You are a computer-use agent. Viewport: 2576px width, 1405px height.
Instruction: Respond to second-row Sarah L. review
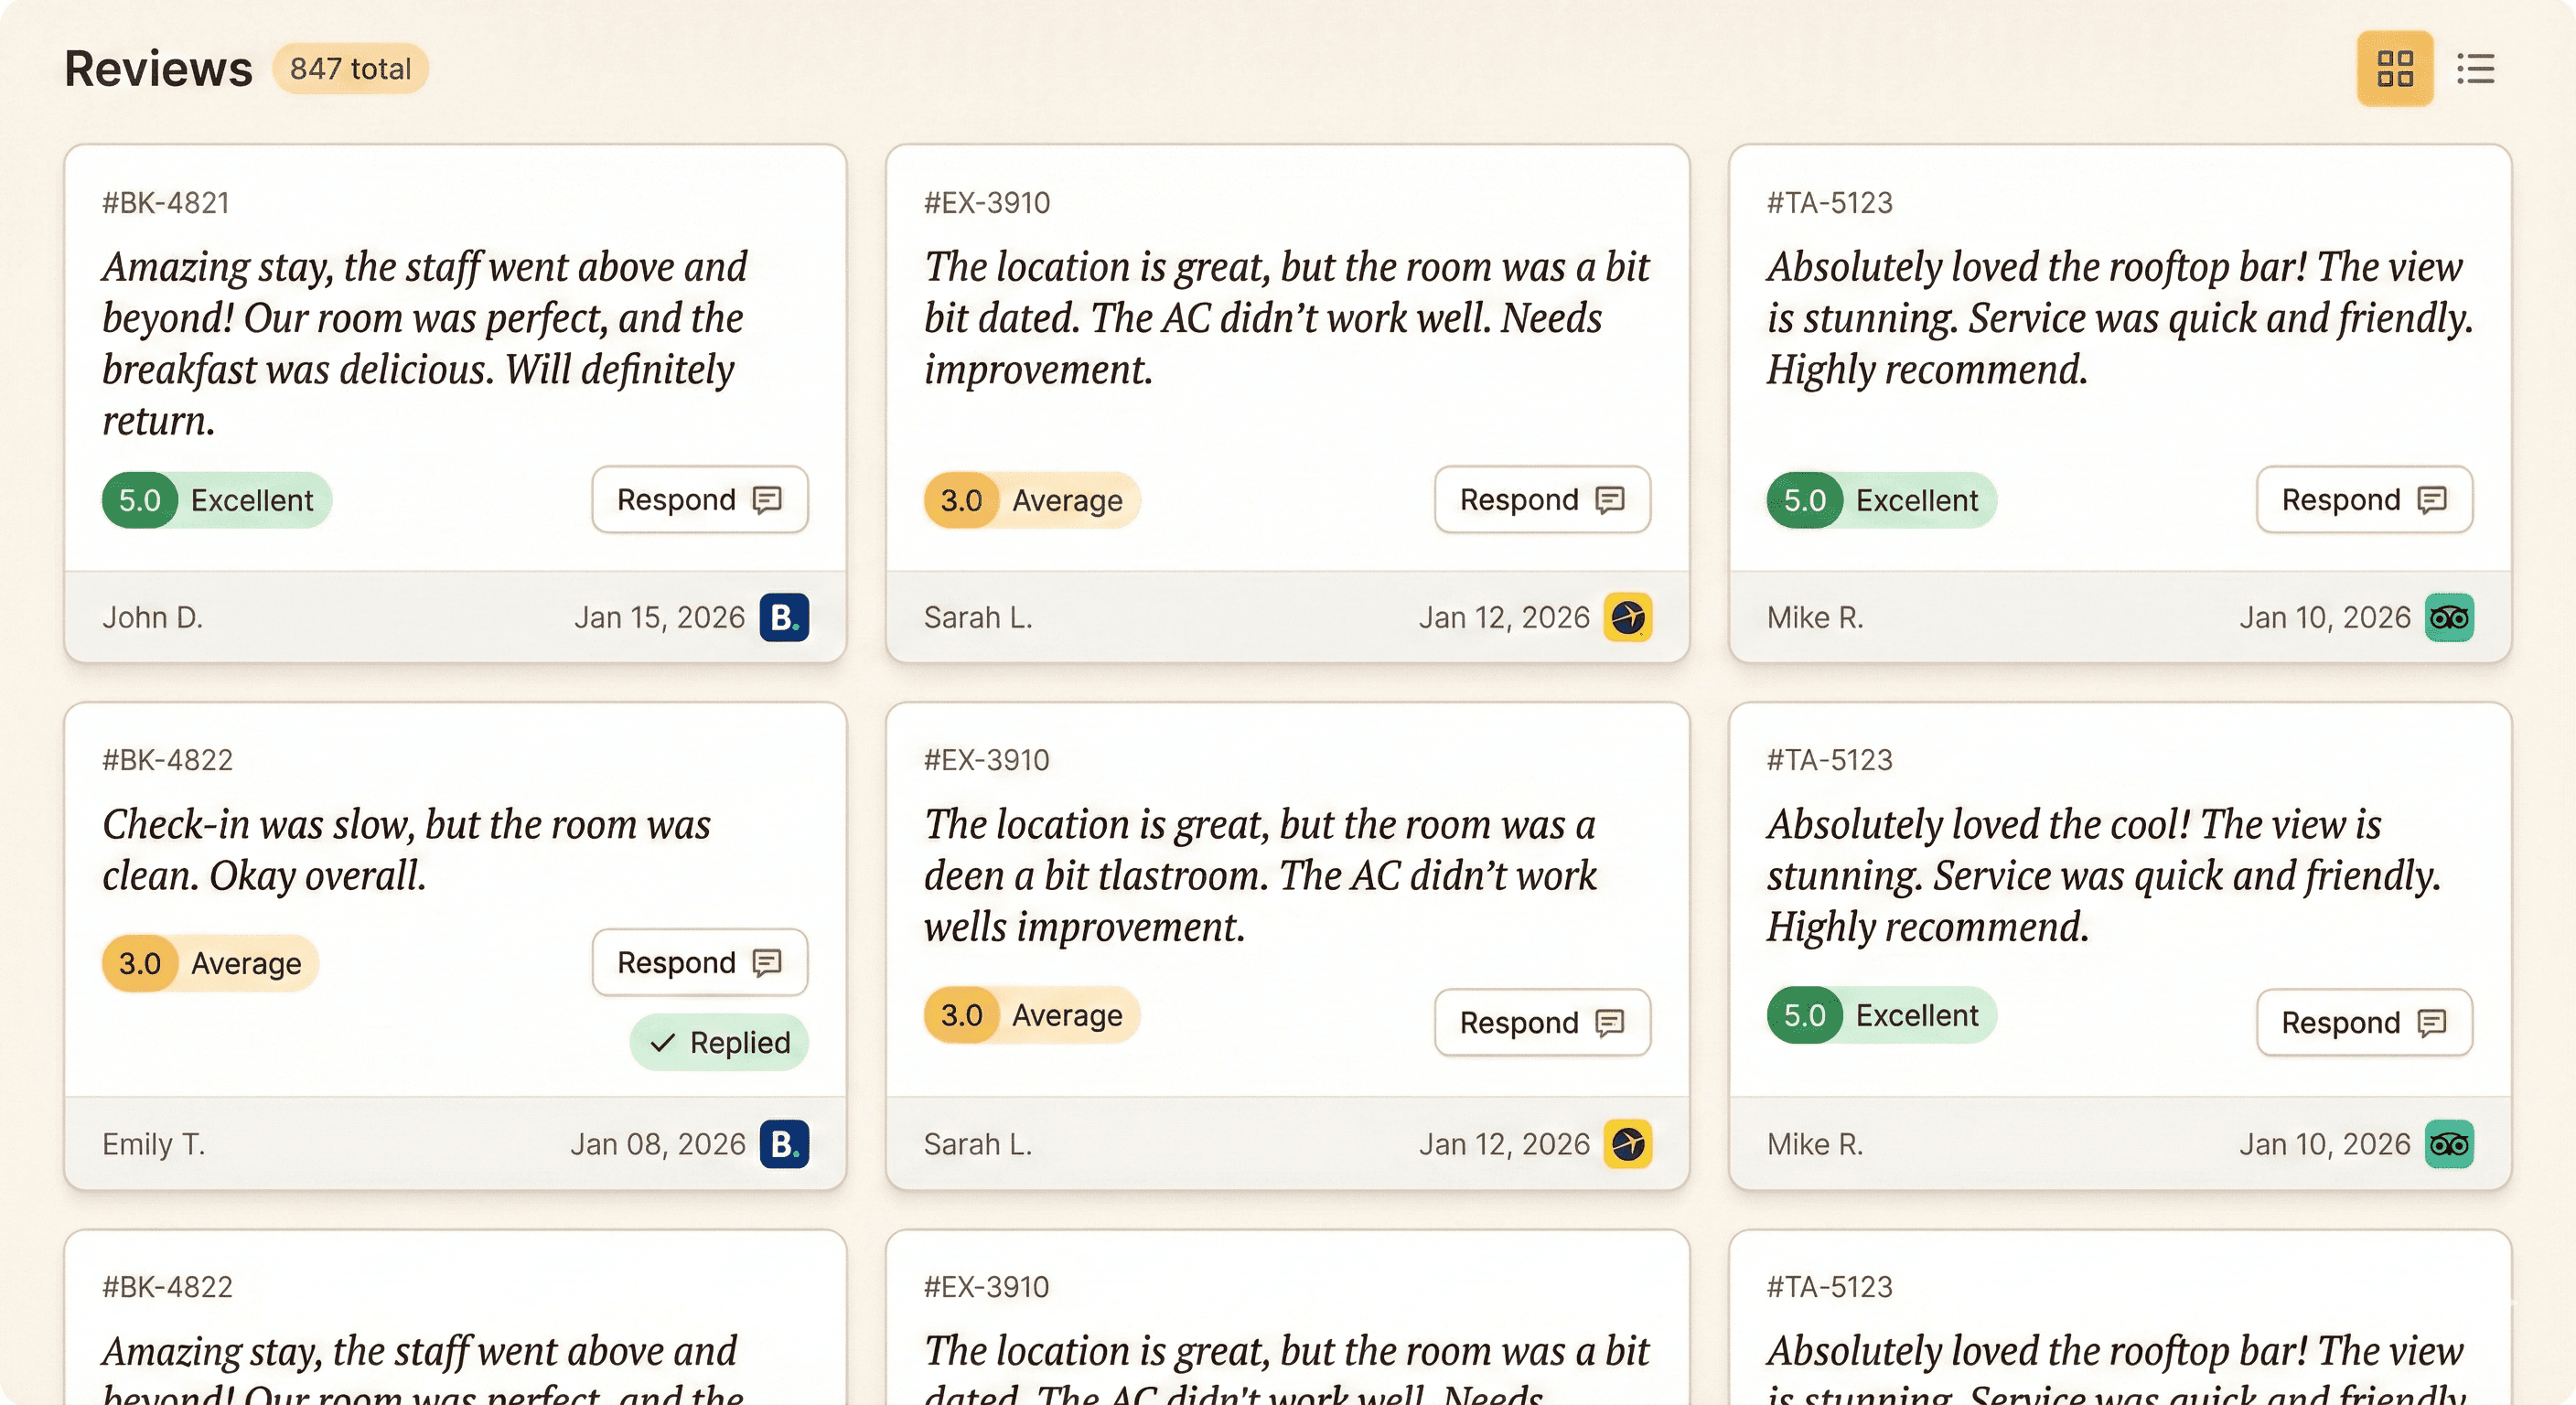click(x=1541, y=1022)
